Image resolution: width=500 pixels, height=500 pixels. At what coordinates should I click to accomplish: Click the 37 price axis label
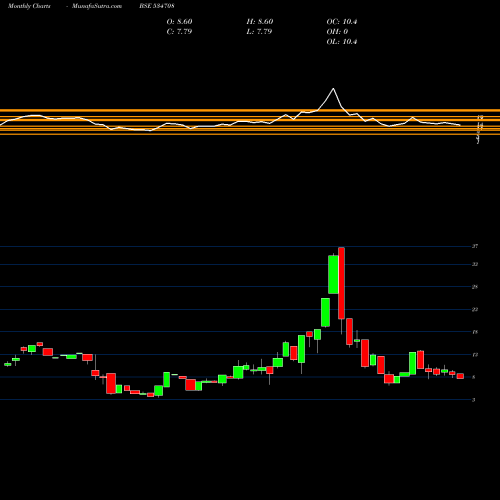pos(475,246)
